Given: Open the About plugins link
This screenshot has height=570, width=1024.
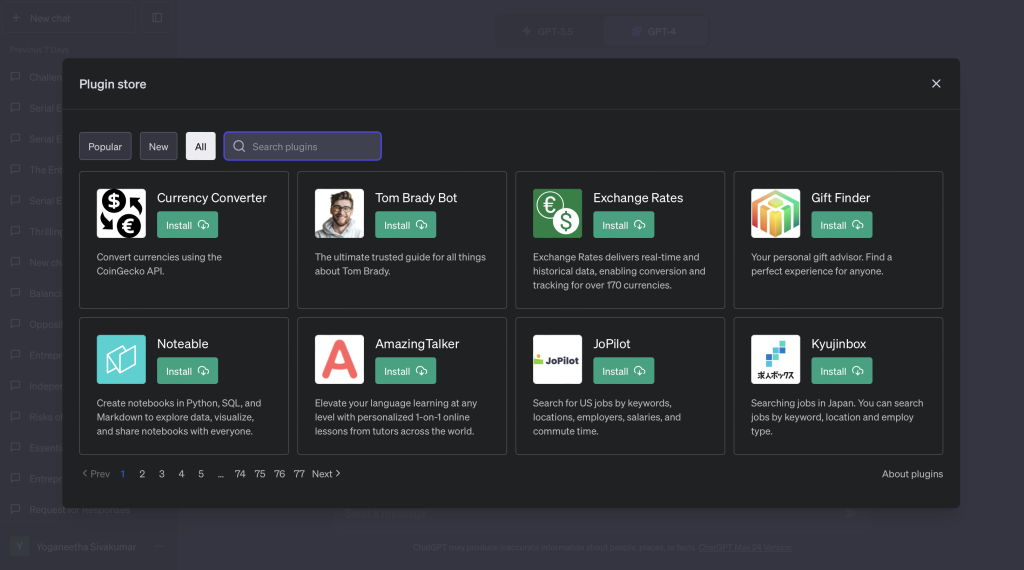Looking at the screenshot, I should coord(912,474).
